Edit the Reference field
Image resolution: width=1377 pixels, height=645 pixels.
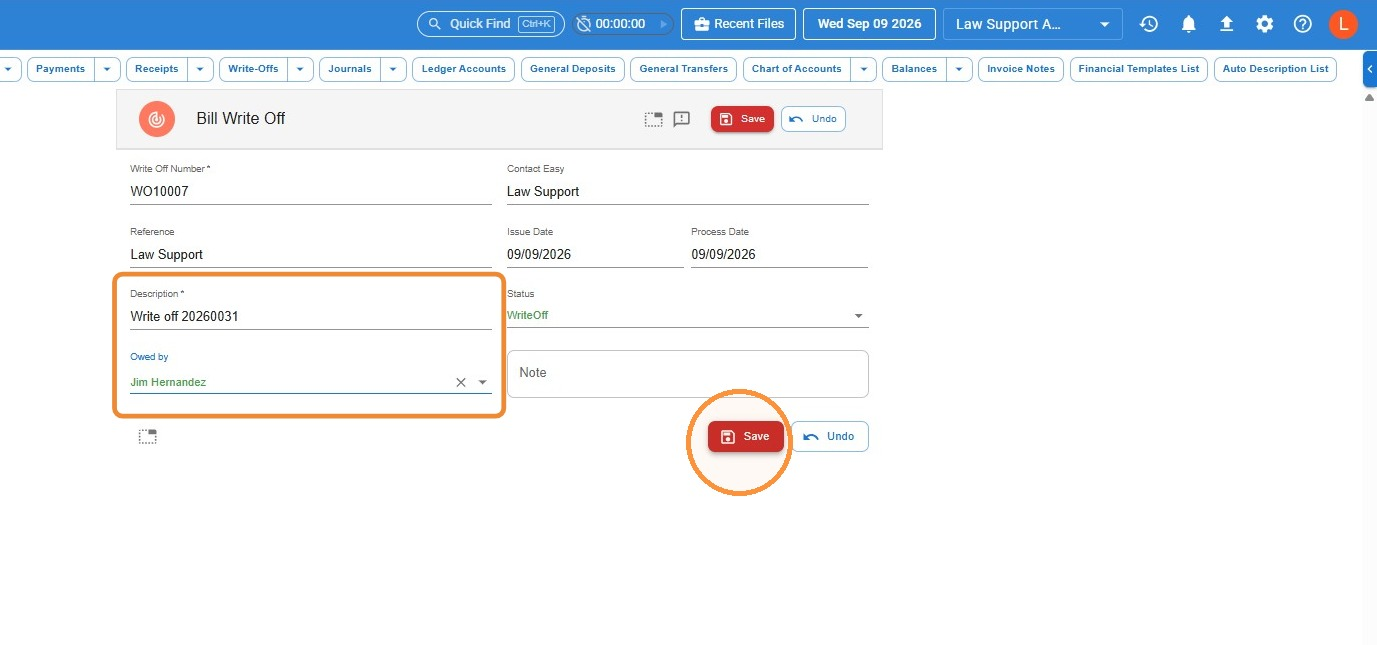point(311,254)
